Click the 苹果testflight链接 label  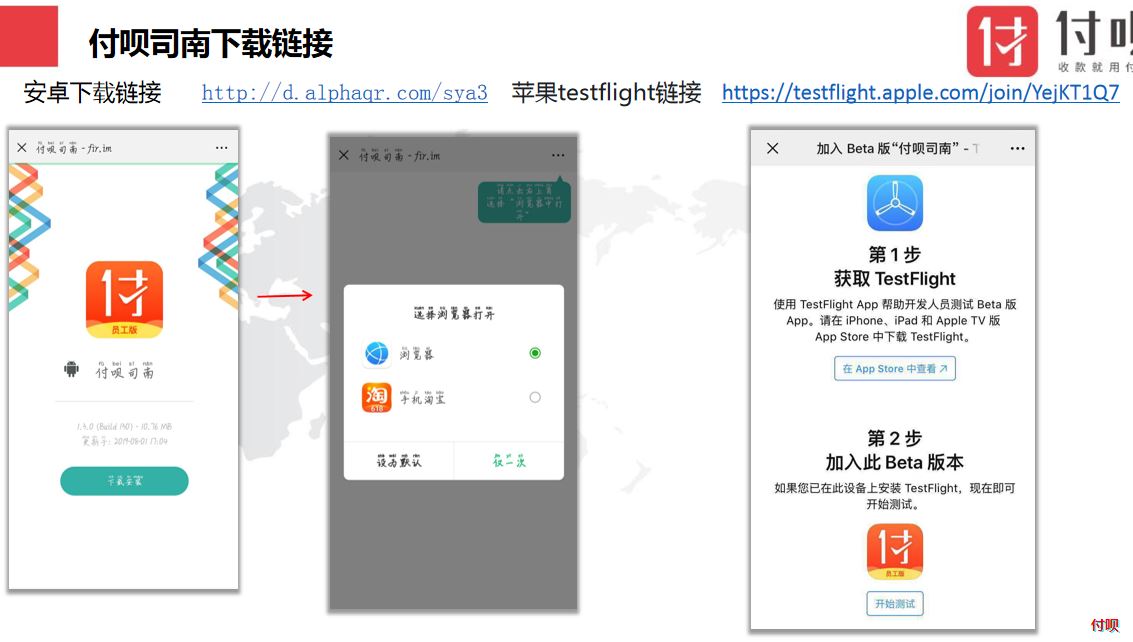coord(606,93)
